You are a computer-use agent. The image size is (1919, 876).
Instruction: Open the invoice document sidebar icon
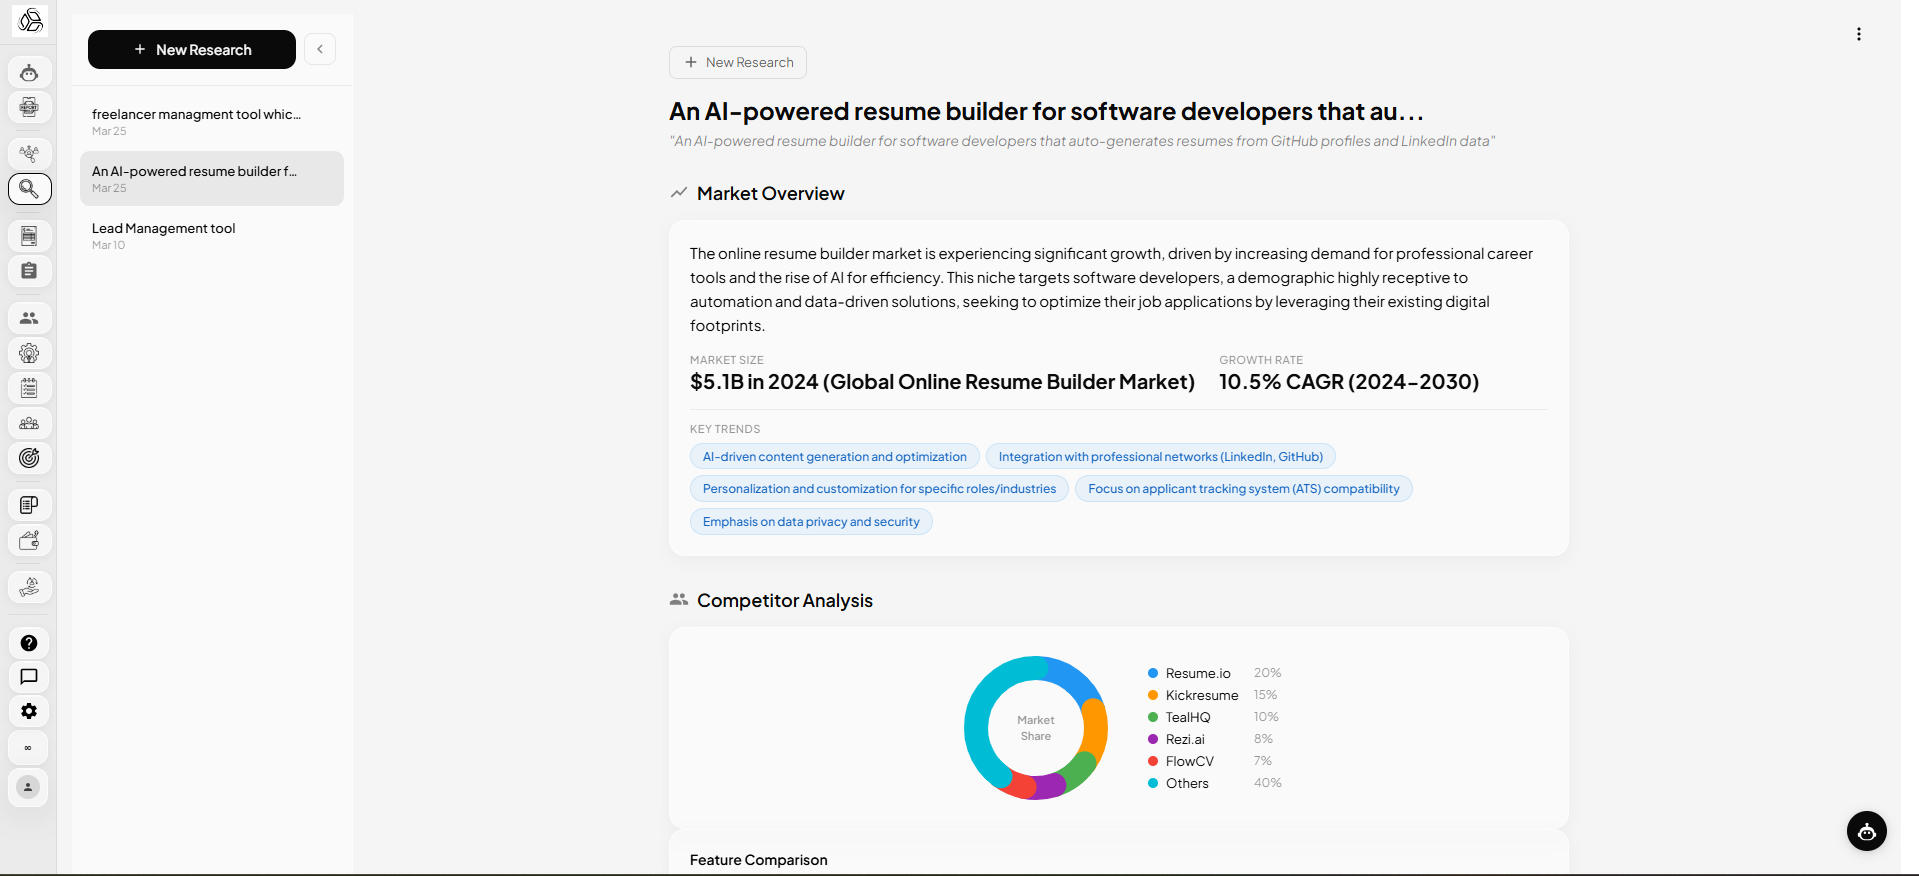[29, 236]
